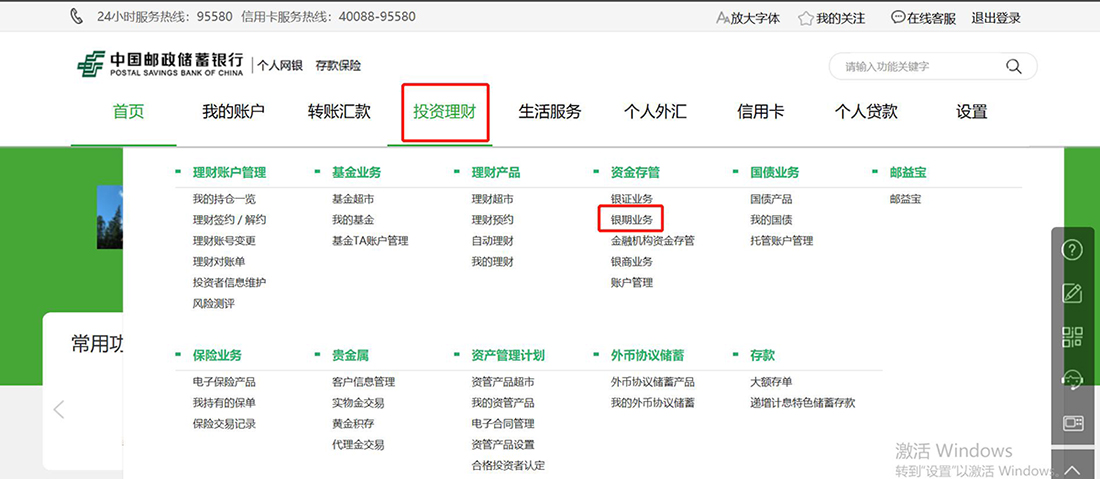Click the search magnifier icon
1100x479 pixels.
tap(1013, 67)
